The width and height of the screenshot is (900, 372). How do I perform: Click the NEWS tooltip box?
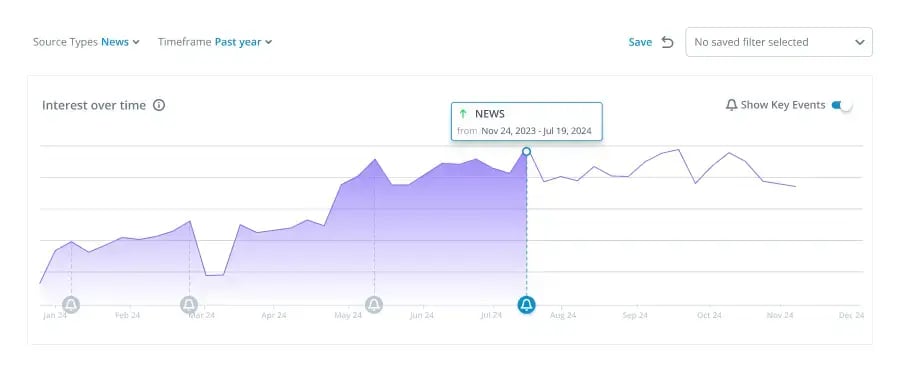coord(526,122)
